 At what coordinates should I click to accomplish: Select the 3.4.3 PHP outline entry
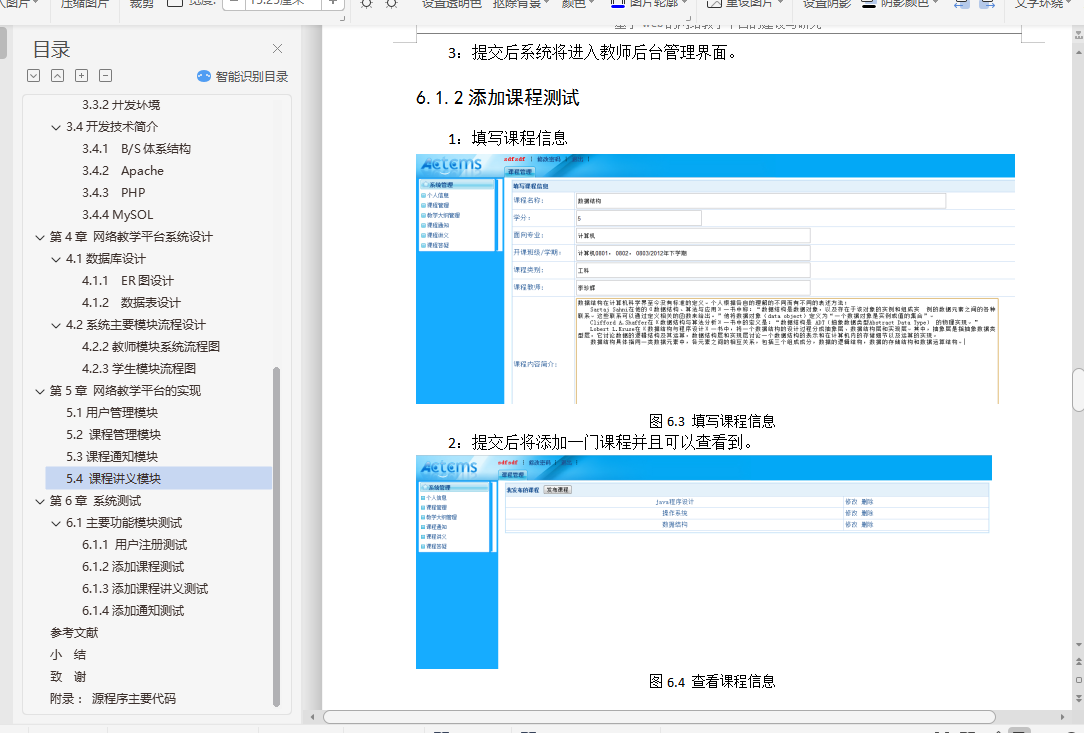point(113,193)
